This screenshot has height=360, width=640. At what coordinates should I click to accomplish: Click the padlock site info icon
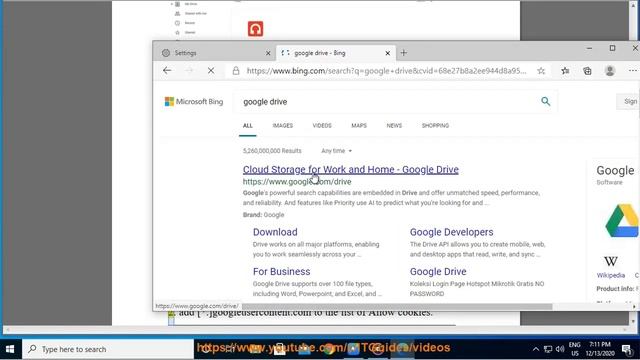236,71
